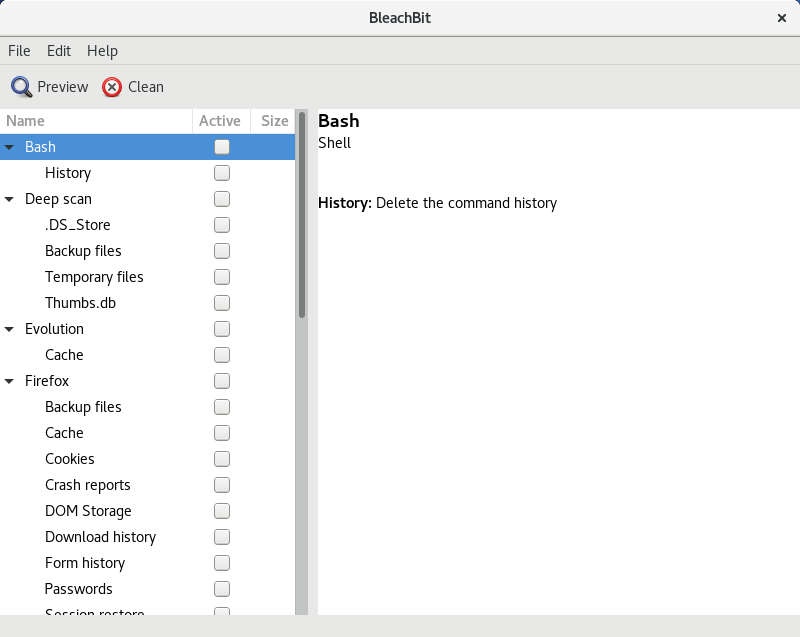Enable the Temporary files checkbox

coord(222,277)
